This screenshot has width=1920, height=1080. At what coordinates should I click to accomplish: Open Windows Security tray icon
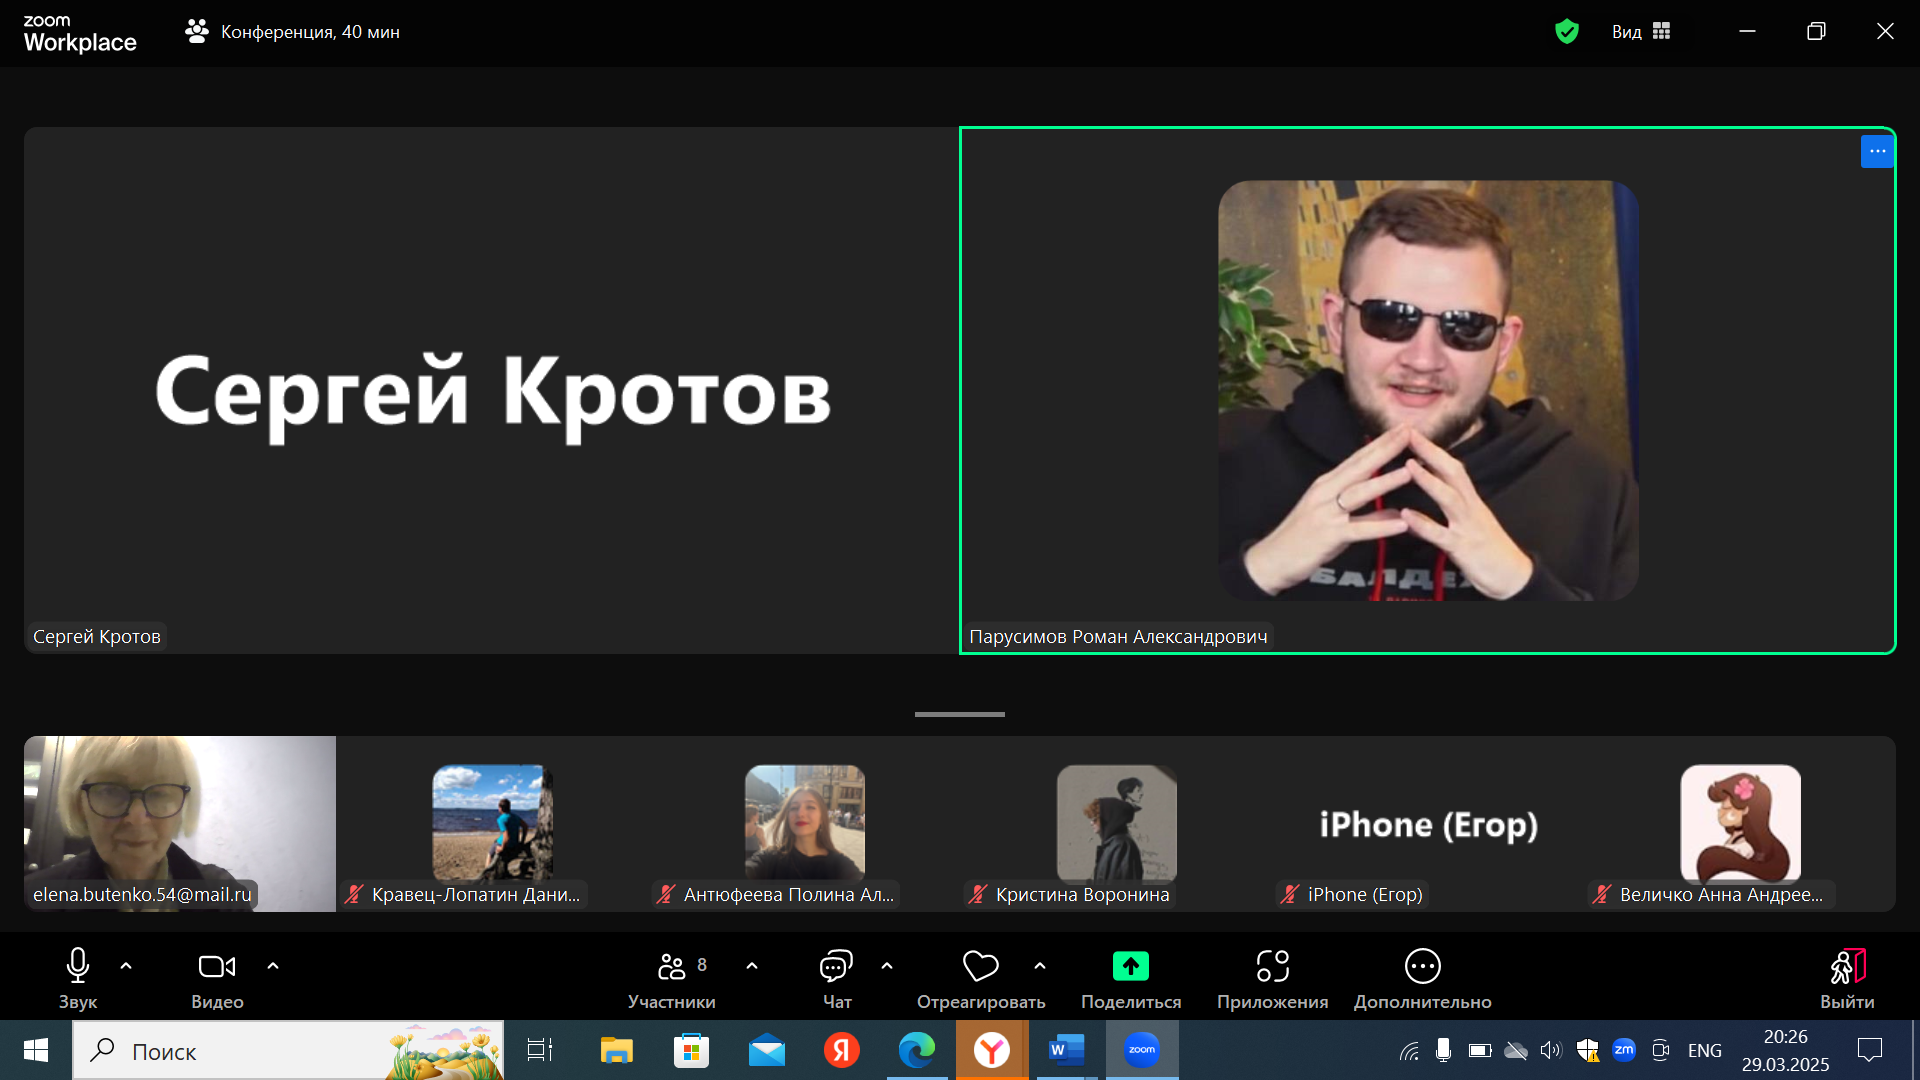[x=1588, y=1050]
